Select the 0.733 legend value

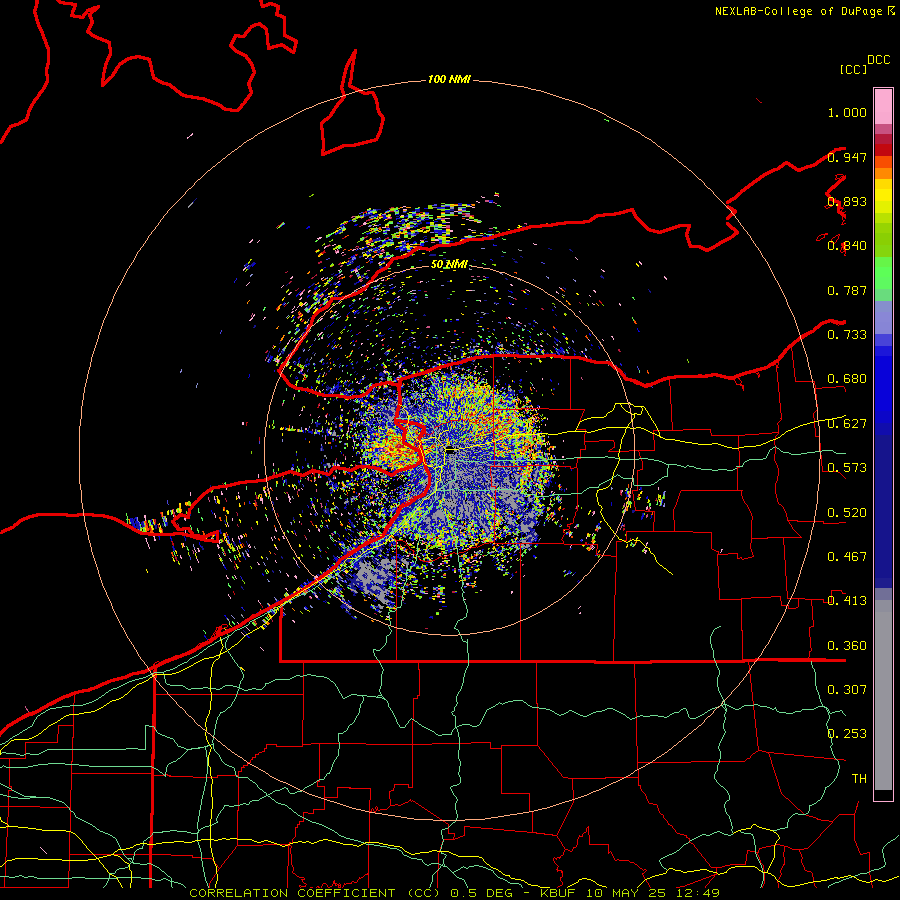click(847, 335)
